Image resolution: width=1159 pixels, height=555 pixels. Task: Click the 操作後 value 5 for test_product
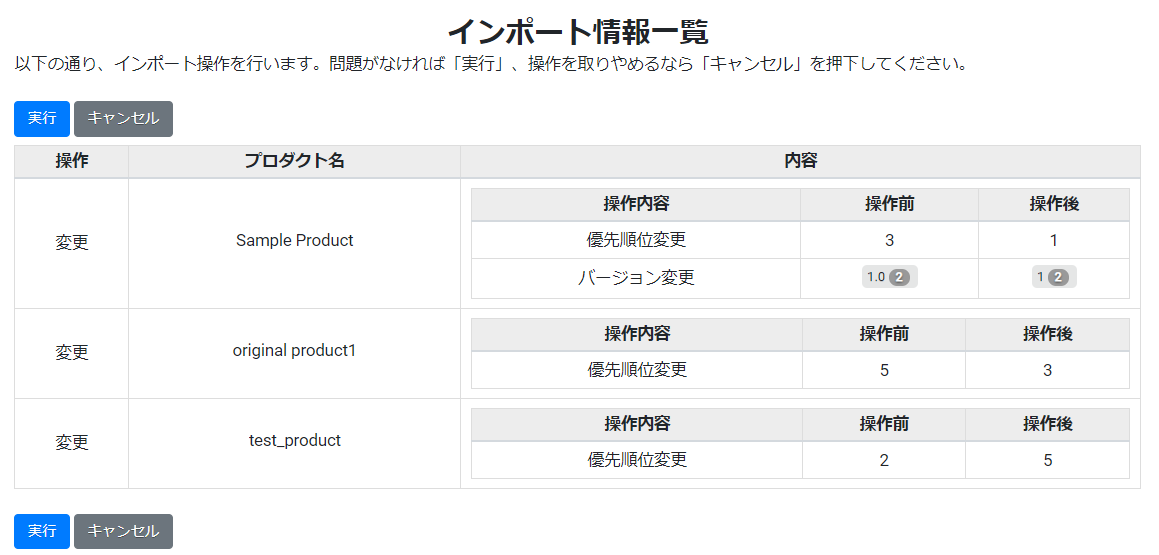(1047, 460)
